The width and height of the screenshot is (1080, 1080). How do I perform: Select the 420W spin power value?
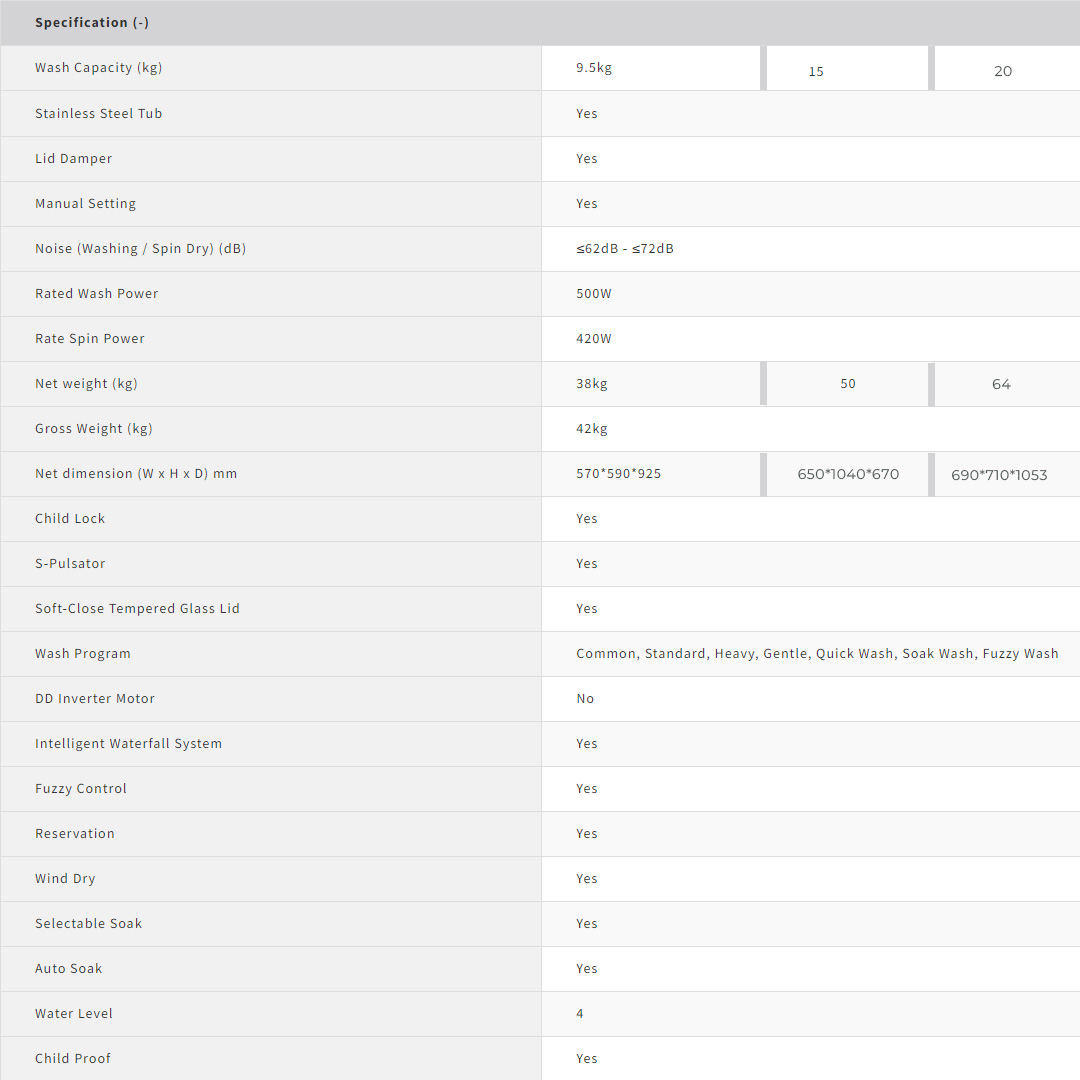(x=594, y=339)
